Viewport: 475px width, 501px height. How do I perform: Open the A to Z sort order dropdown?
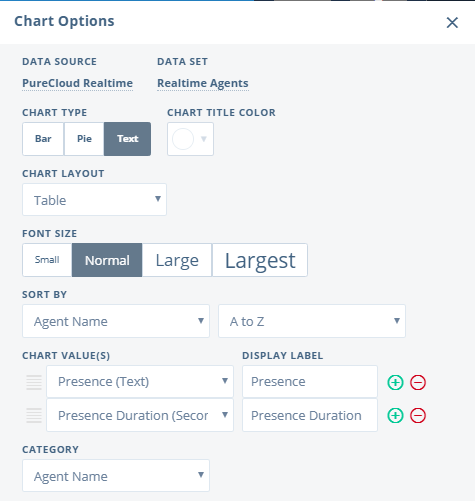pyautogui.click(x=312, y=321)
